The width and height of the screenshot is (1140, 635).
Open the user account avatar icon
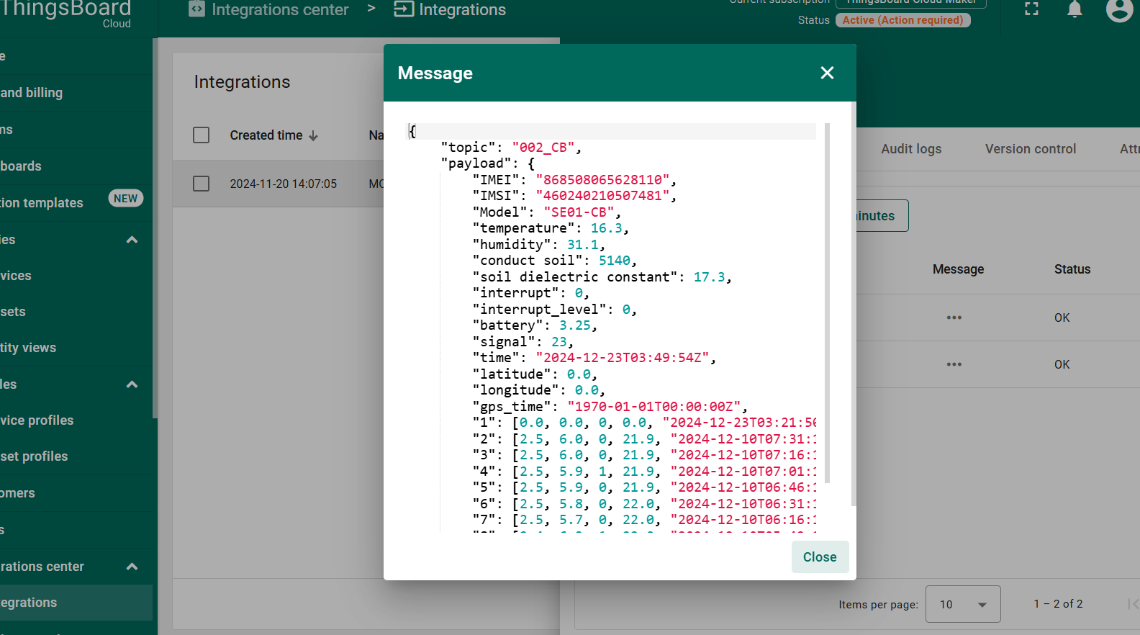pyautogui.click(x=1120, y=9)
